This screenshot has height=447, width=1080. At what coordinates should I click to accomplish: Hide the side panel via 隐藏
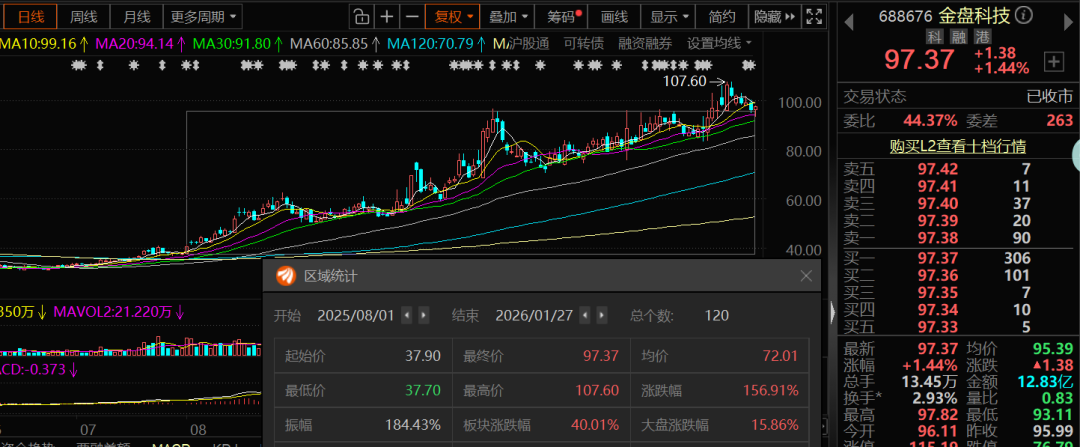click(774, 16)
